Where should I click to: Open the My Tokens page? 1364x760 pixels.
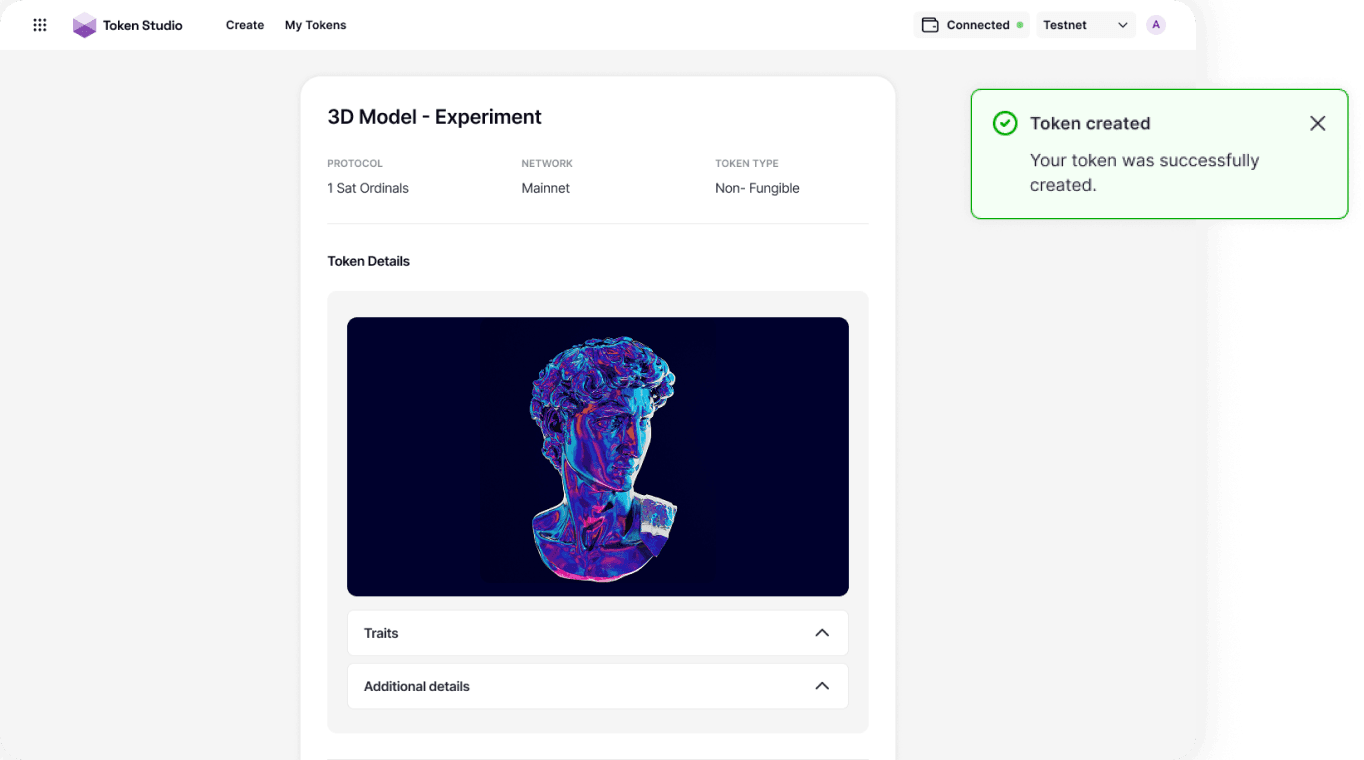(315, 25)
